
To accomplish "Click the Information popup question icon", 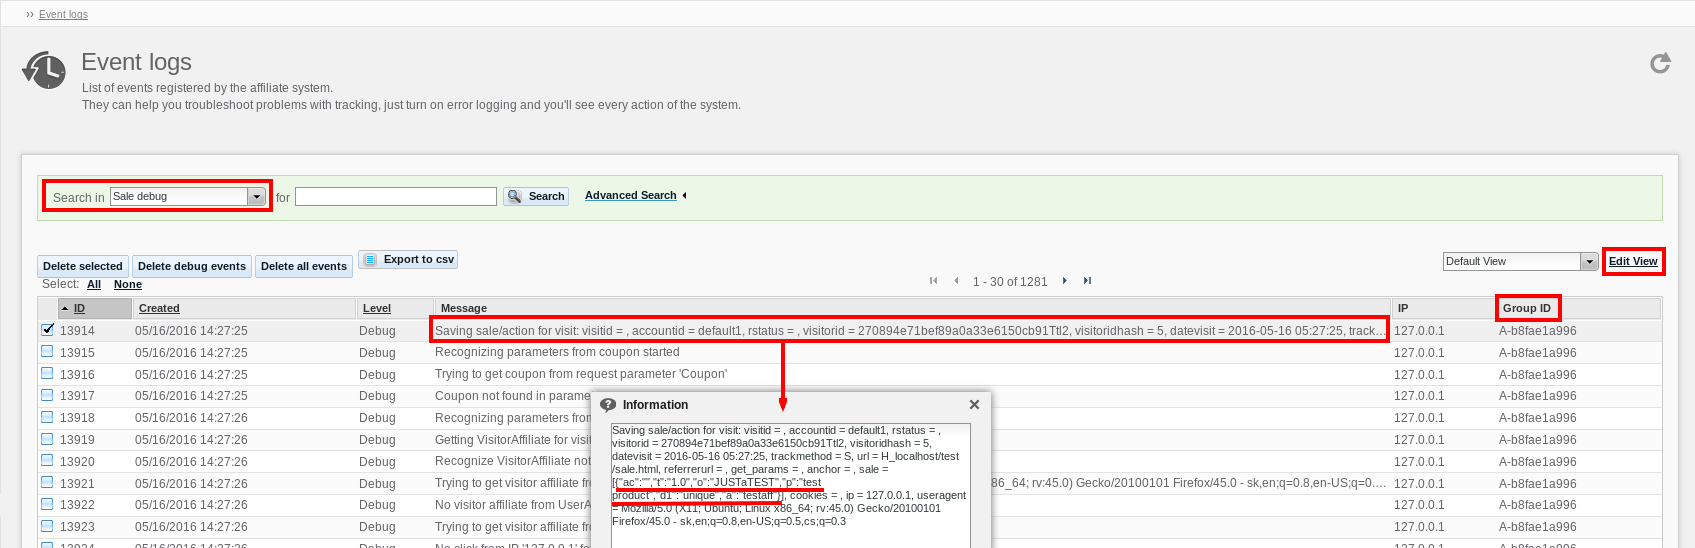I will pos(608,405).
